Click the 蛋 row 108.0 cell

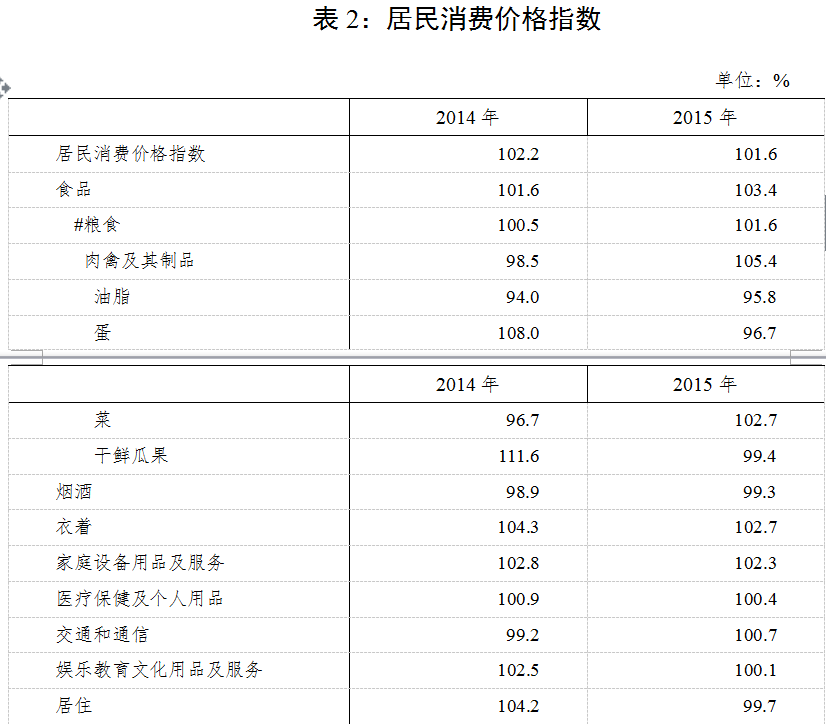518,333
